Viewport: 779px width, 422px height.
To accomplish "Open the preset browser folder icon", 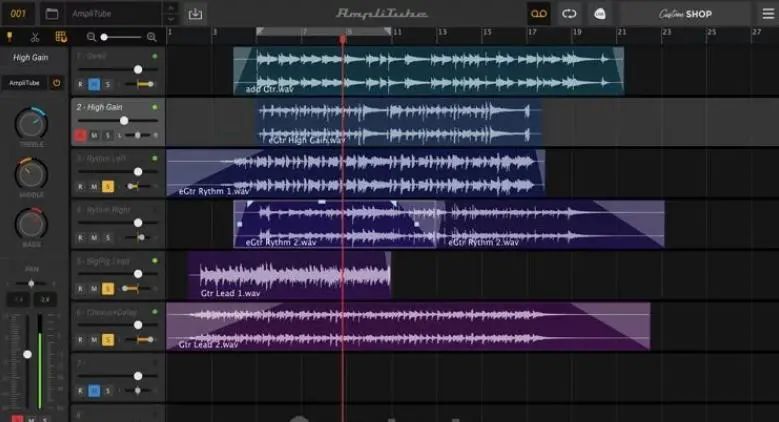I will click(x=52, y=14).
